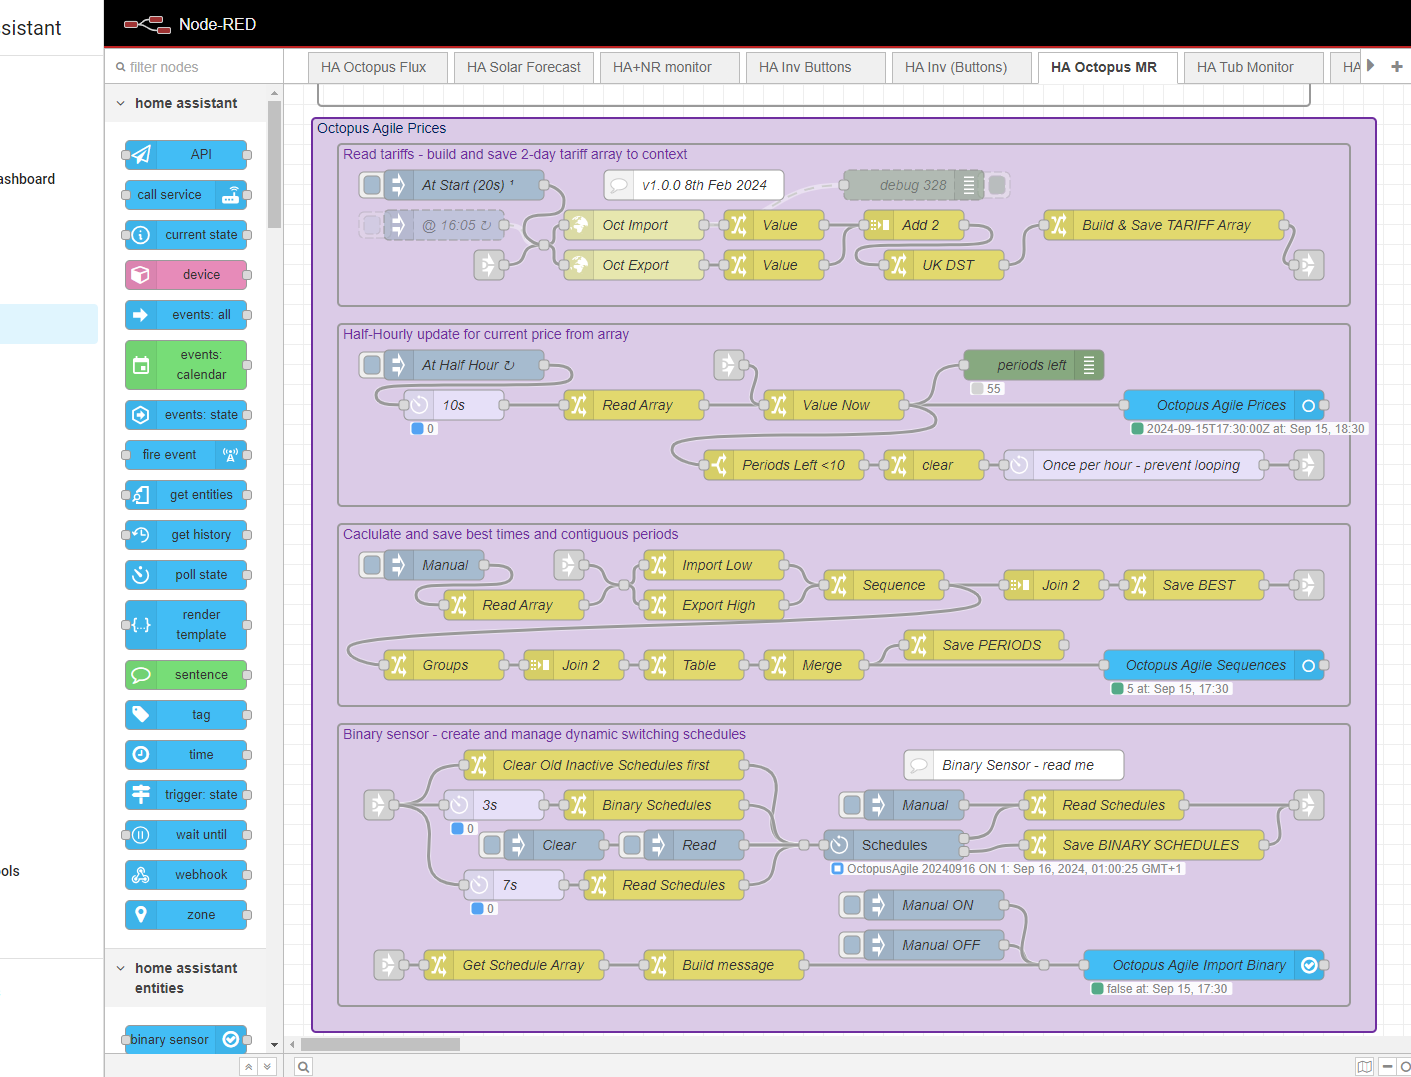The image size is (1411, 1077).
Task: Click the "+" button to add a new flow
Action: [x=1396, y=66]
